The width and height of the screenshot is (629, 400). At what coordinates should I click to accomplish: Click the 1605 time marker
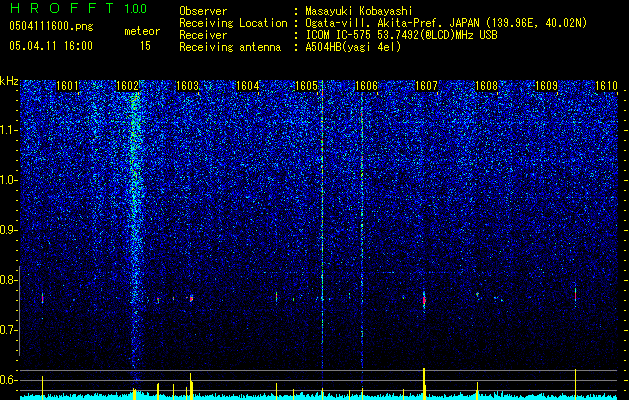(x=306, y=85)
